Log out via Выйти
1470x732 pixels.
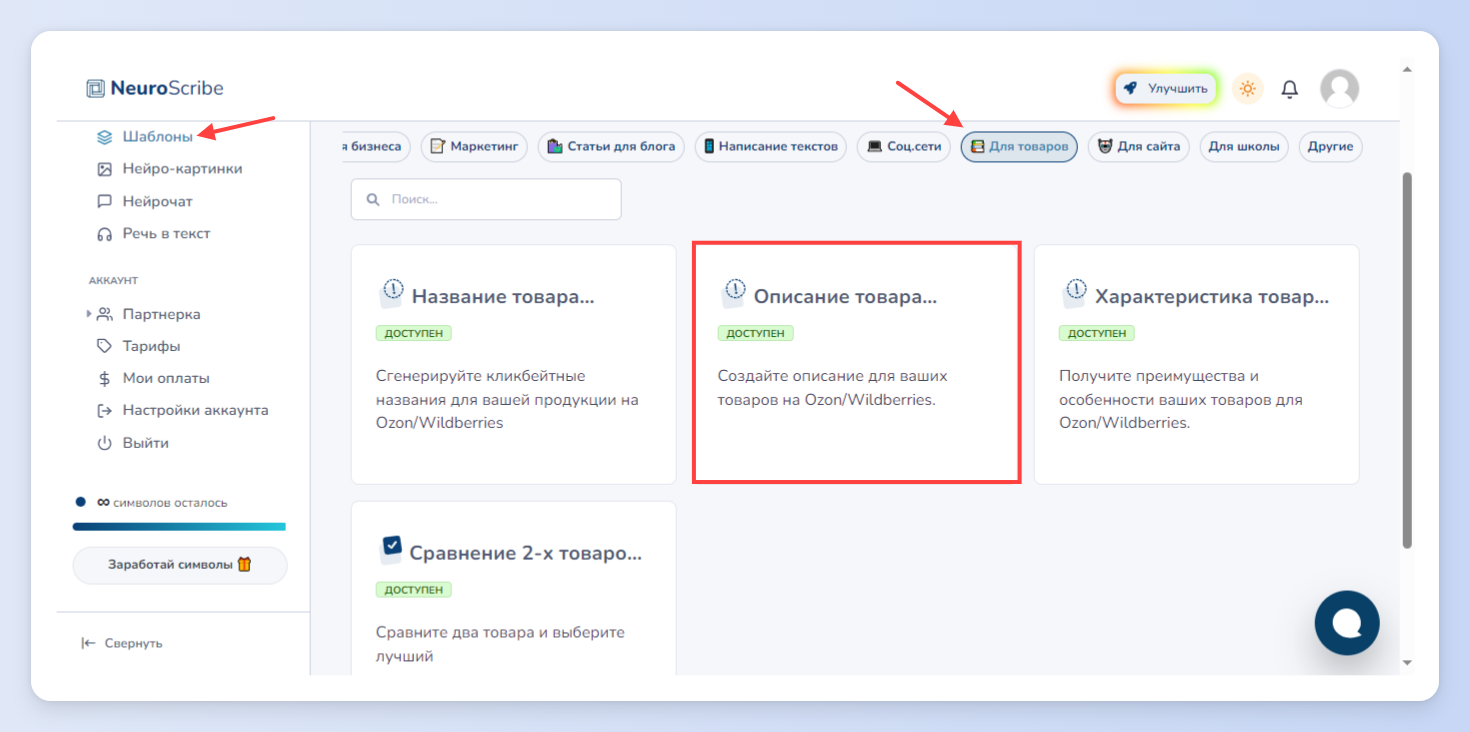[145, 443]
